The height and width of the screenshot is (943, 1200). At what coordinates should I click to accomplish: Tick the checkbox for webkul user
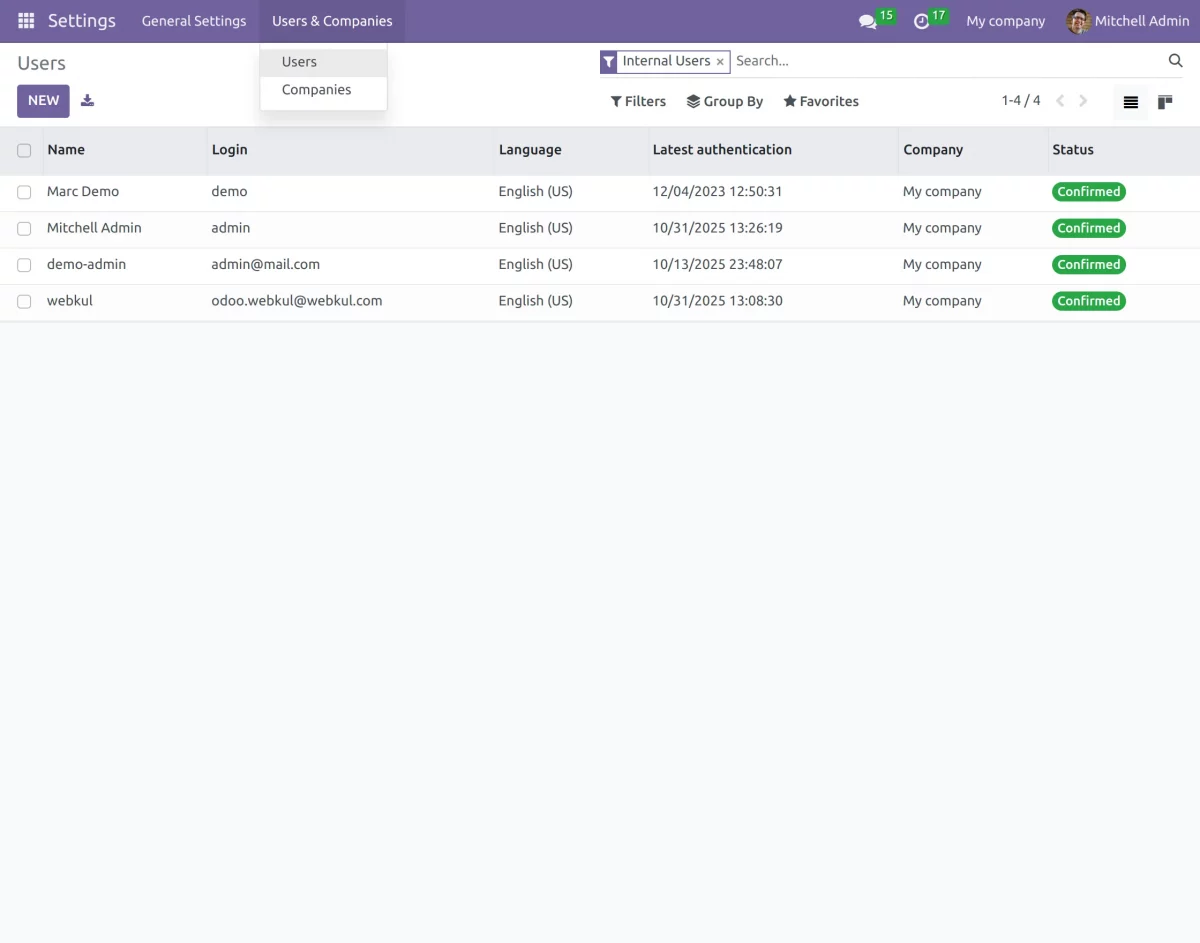click(x=24, y=300)
